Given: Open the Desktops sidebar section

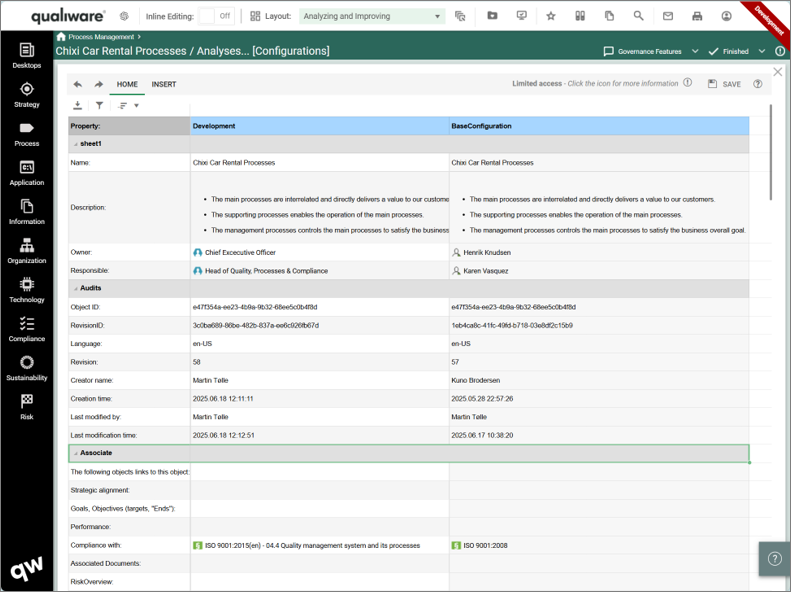Looking at the screenshot, I should coord(27,55).
